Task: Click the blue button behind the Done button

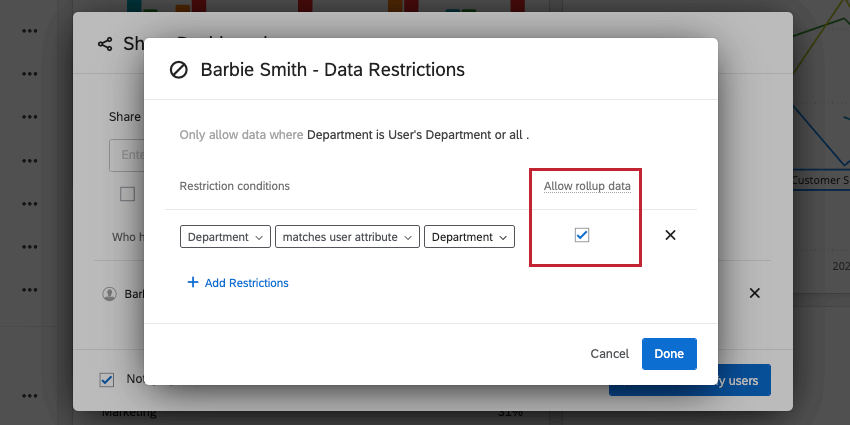Action: pyautogui.click(x=740, y=380)
